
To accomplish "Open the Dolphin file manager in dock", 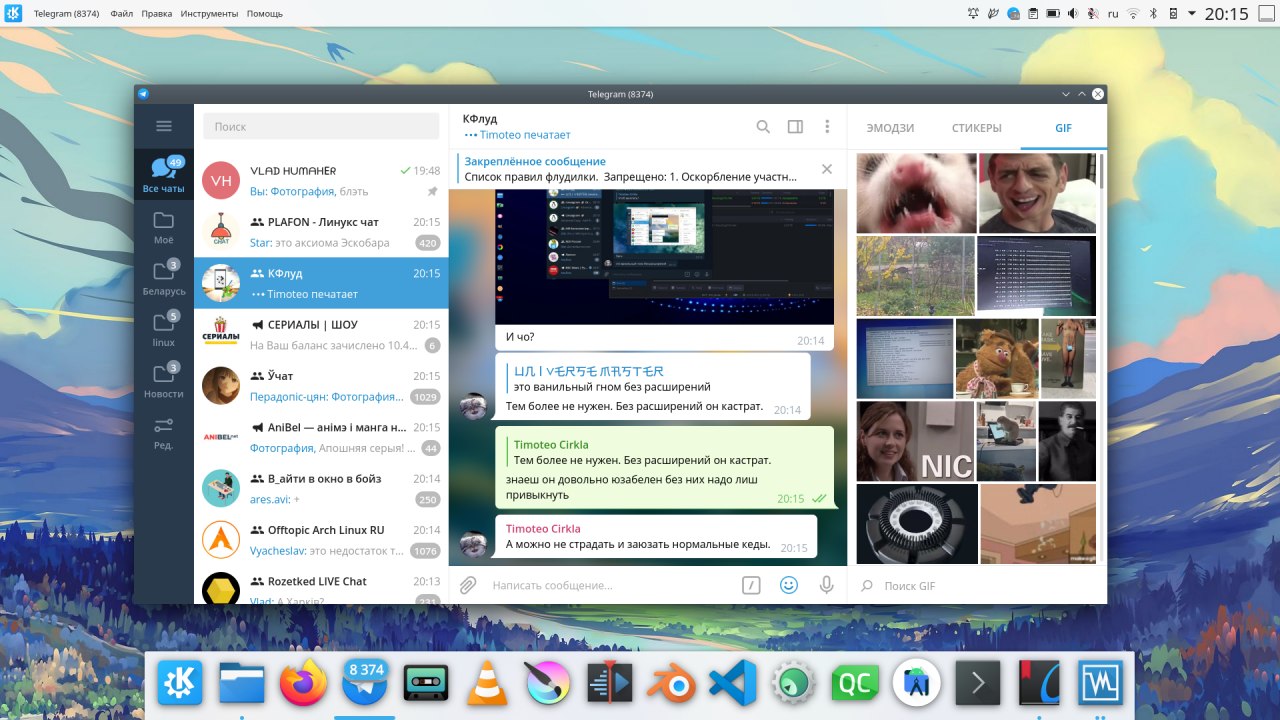I will point(242,684).
